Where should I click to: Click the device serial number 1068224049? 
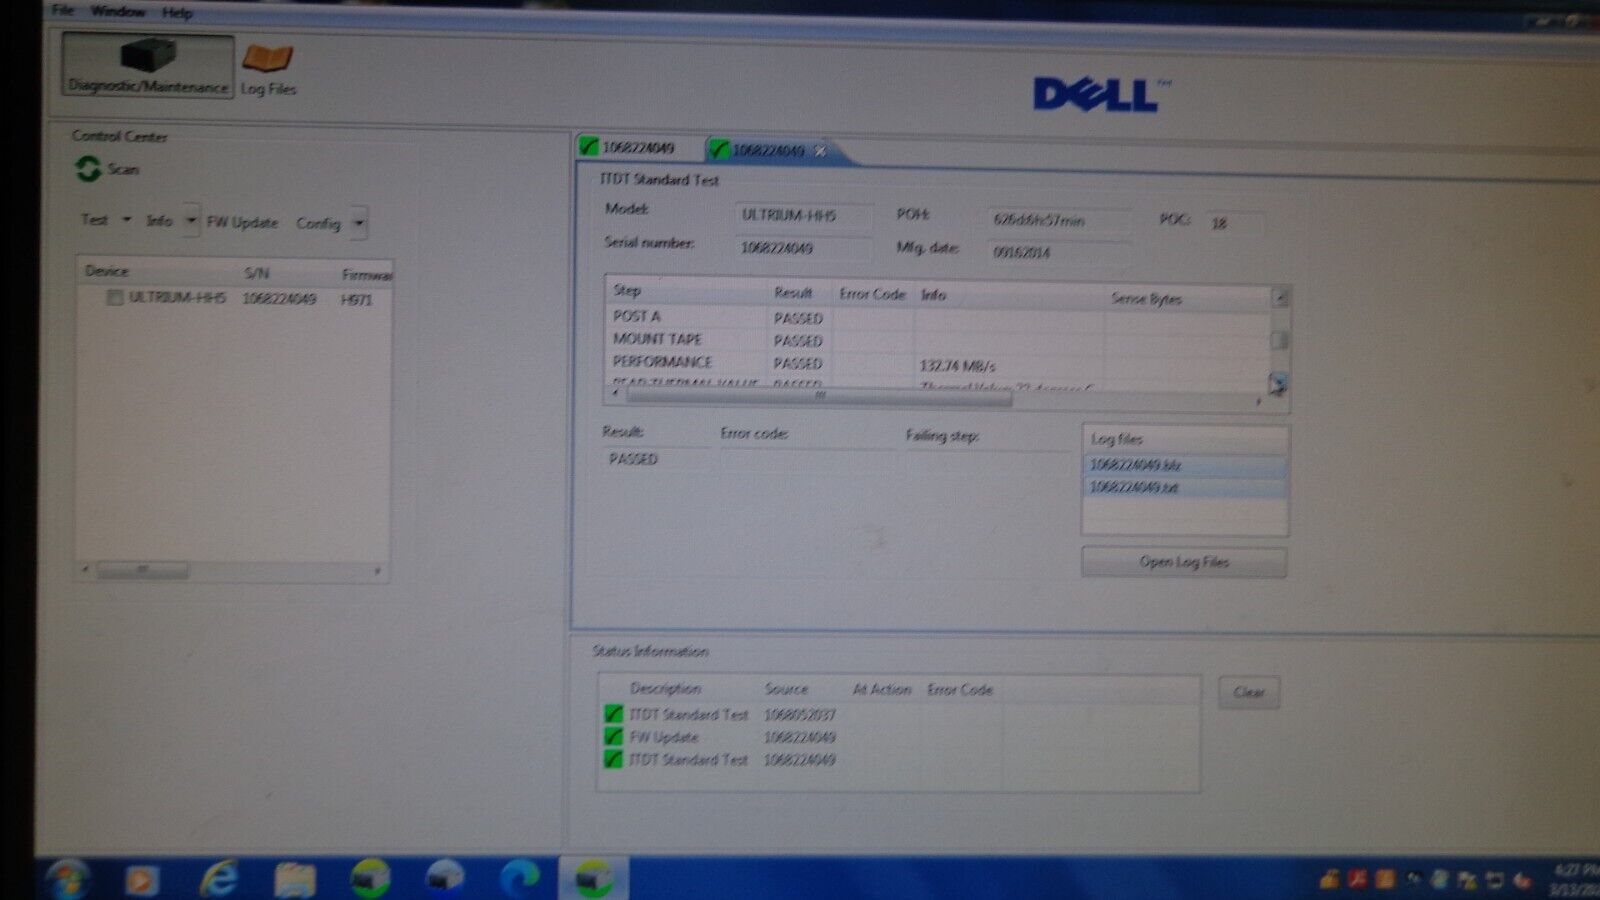pos(279,298)
